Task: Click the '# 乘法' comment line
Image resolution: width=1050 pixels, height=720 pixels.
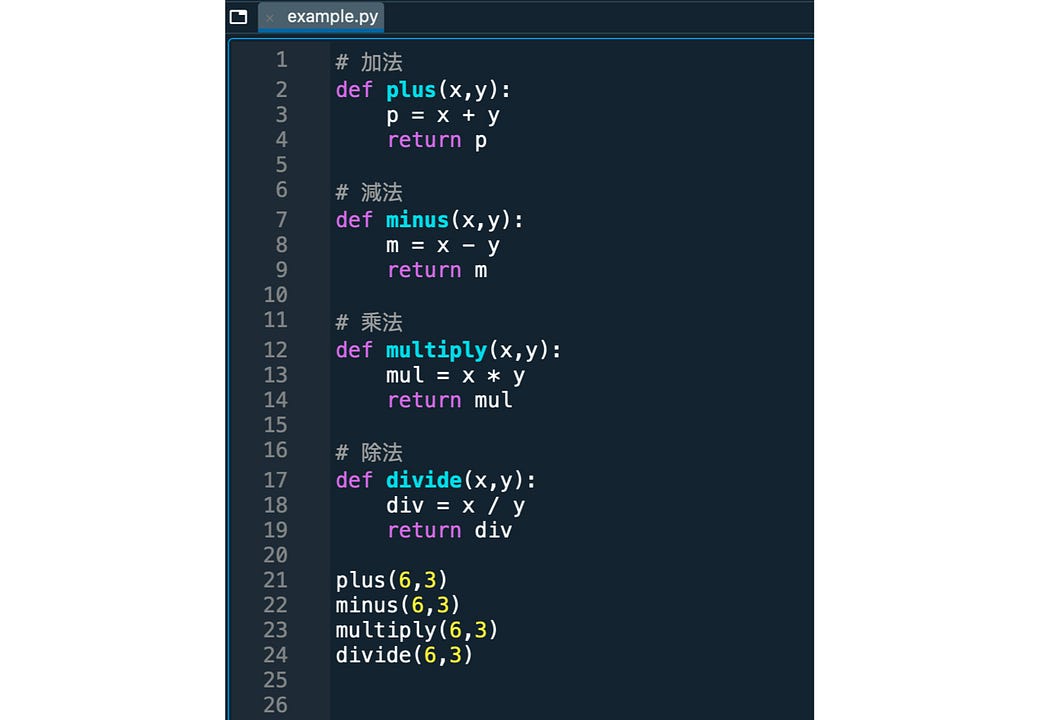Action: pyautogui.click(x=369, y=322)
